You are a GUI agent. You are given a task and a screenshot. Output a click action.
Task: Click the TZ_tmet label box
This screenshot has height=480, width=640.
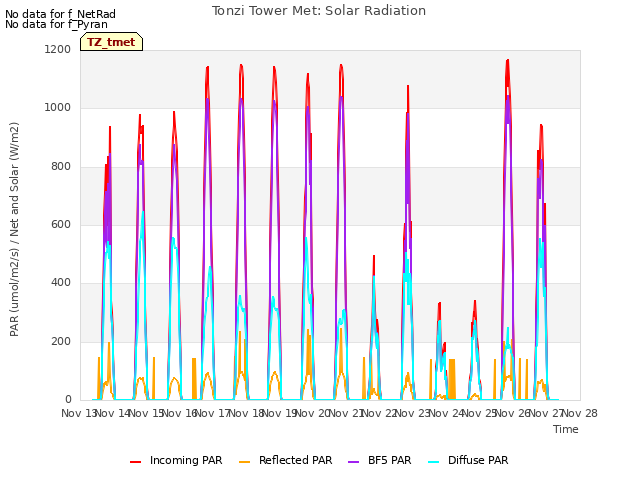pos(111,42)
